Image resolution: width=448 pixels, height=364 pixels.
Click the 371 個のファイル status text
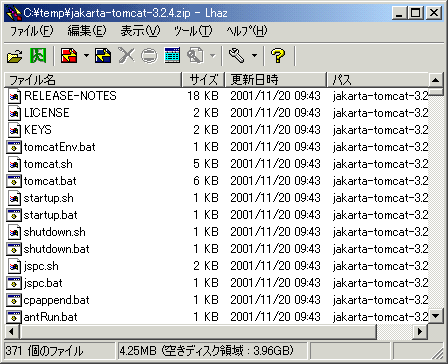44,351
